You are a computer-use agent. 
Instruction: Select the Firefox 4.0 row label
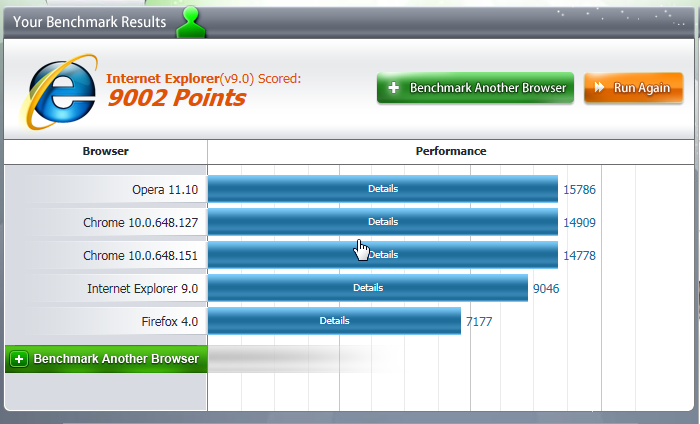click(x=170, y=322)
